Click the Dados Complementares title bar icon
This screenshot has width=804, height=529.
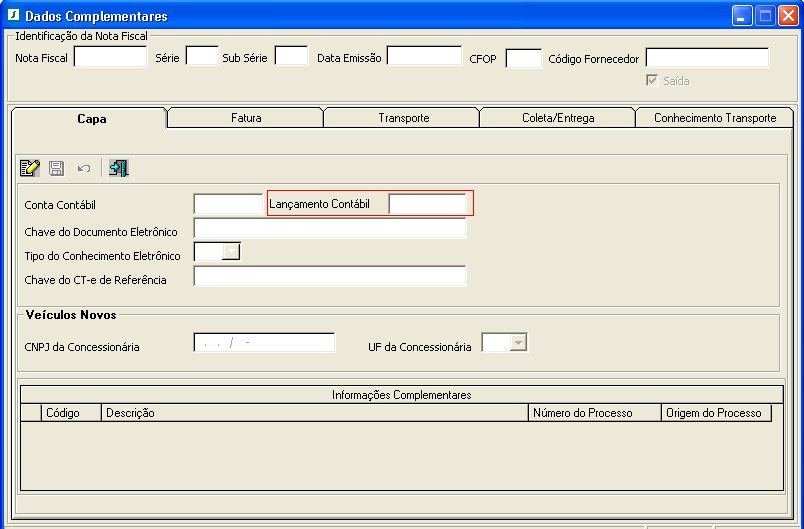point(13,16)
